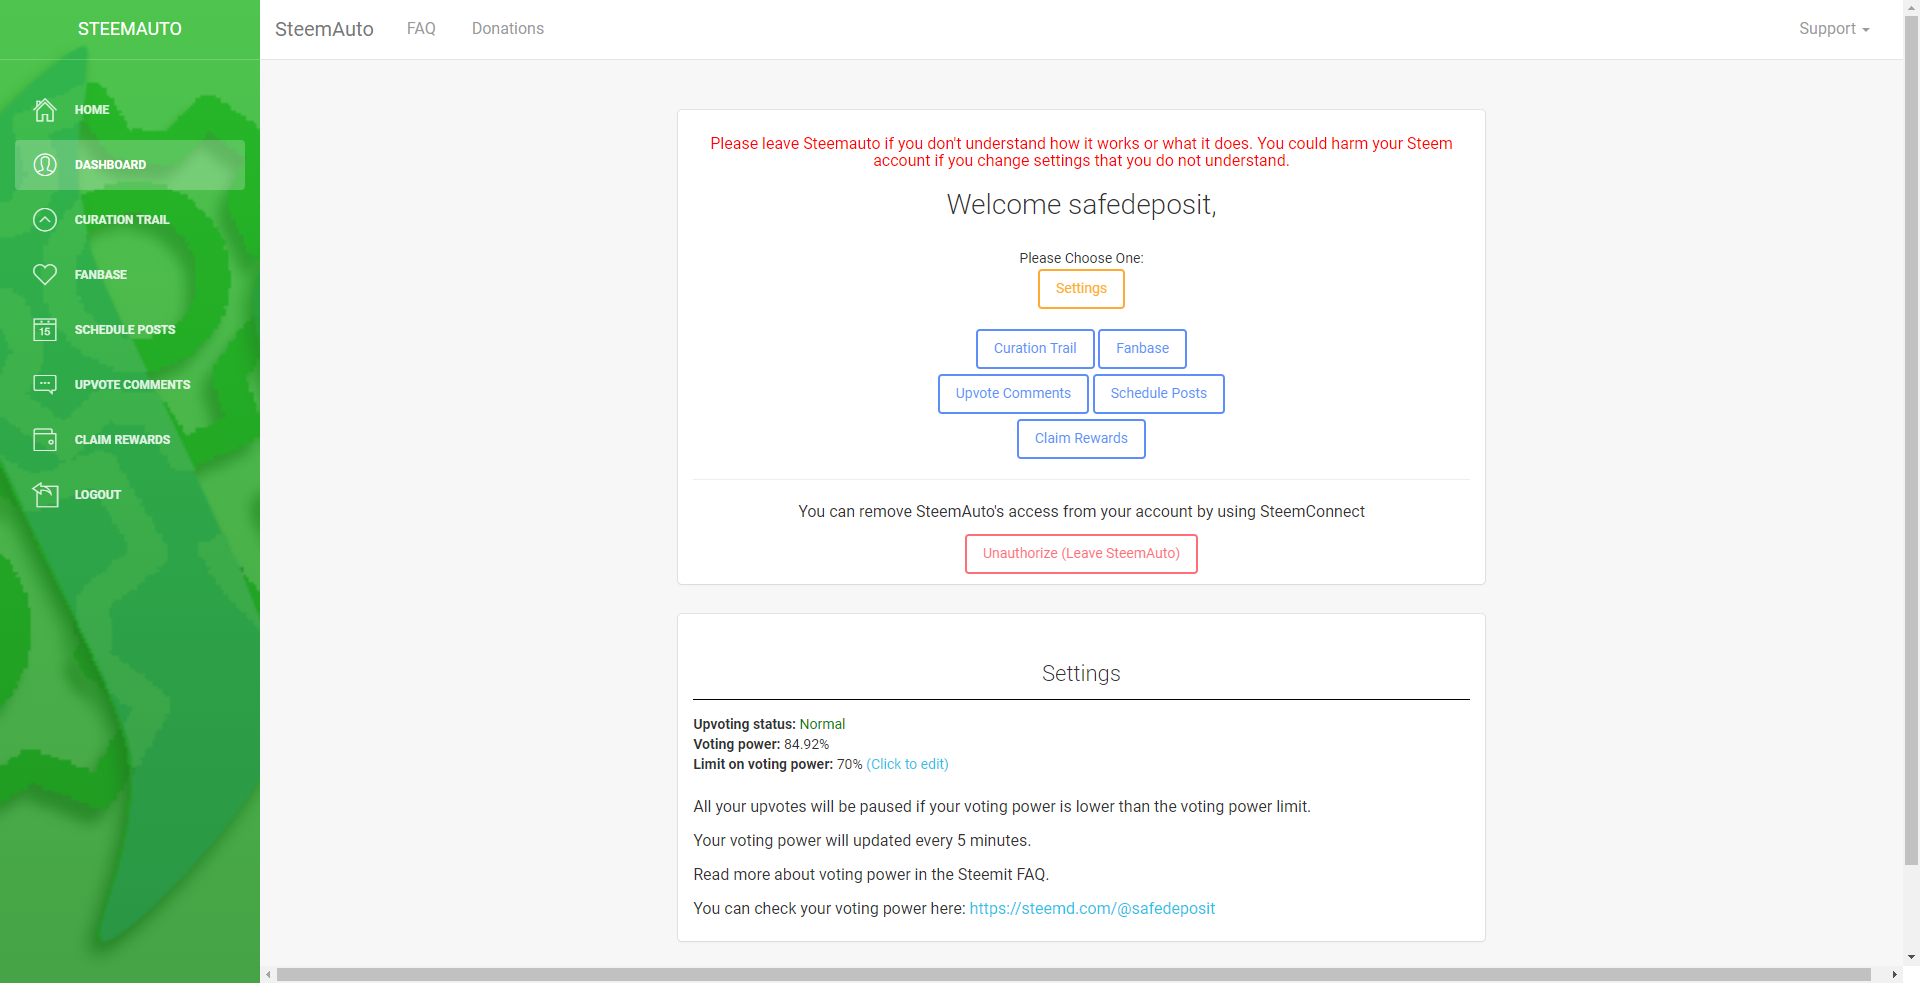Go to CURATION TRAIL in sidebar

coord(130,220)
